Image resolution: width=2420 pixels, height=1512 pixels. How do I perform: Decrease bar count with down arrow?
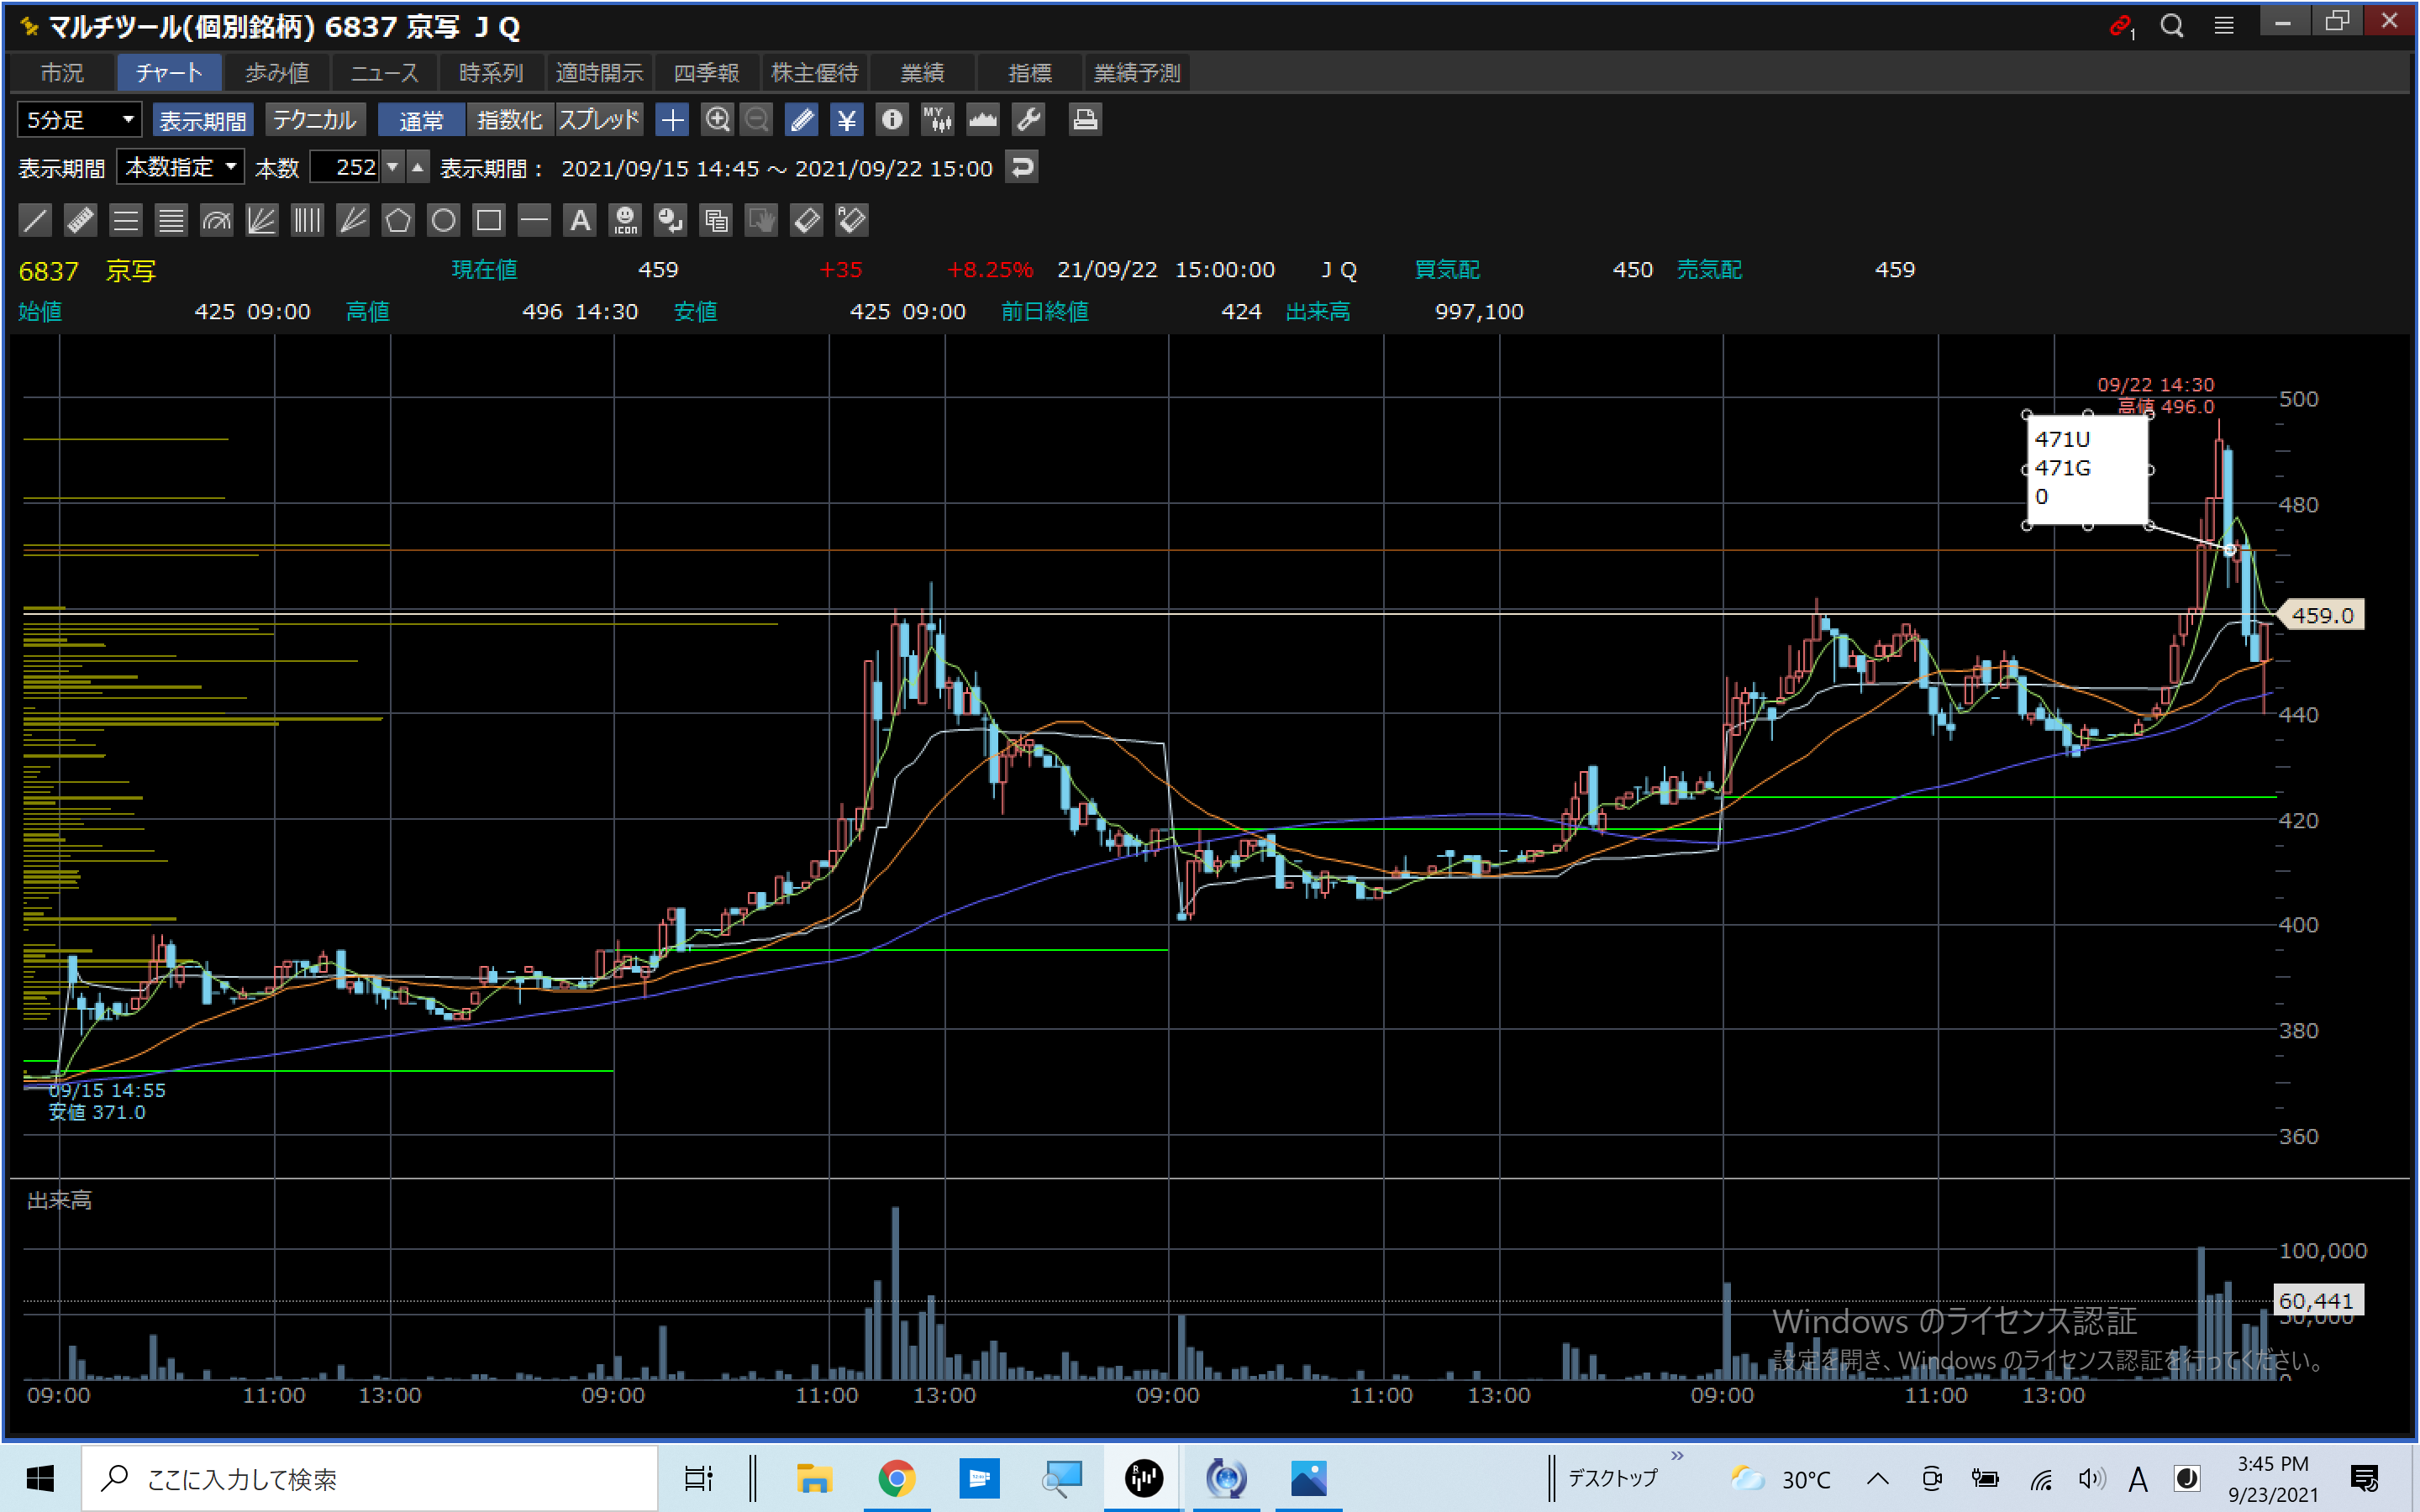(x=393, y=167)
